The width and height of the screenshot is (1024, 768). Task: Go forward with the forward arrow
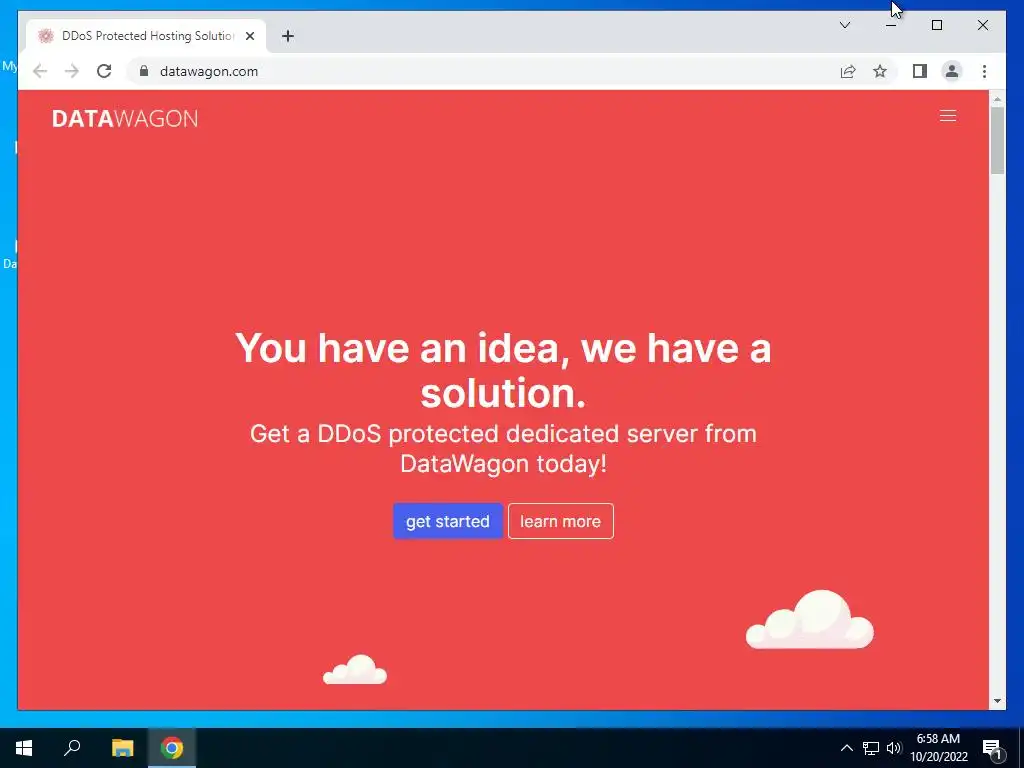[72, 71]
